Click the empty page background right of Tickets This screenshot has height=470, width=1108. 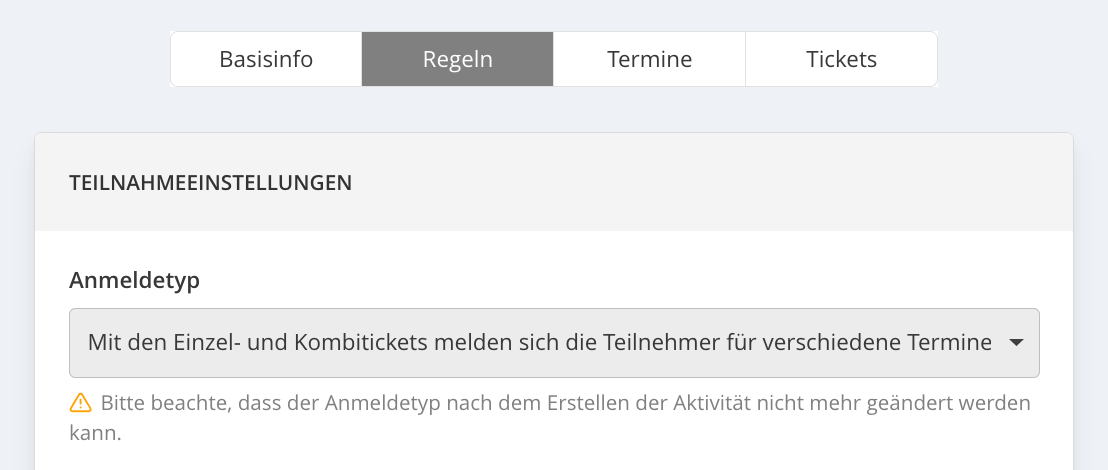1022,59
